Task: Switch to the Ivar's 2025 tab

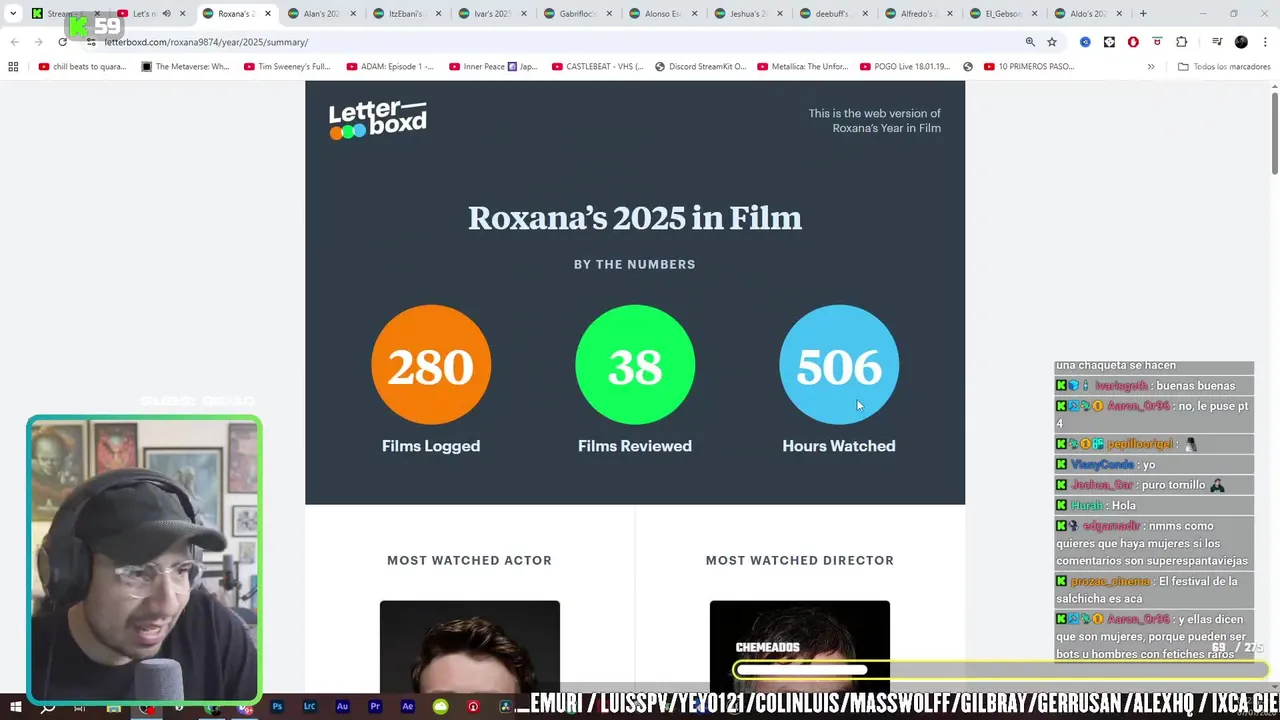Action: pos(491,14)
